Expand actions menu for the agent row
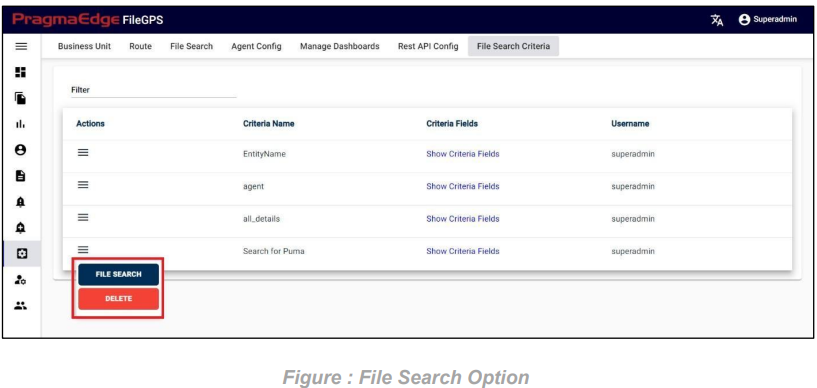The image size is (817, 388). tap(83, 185)
